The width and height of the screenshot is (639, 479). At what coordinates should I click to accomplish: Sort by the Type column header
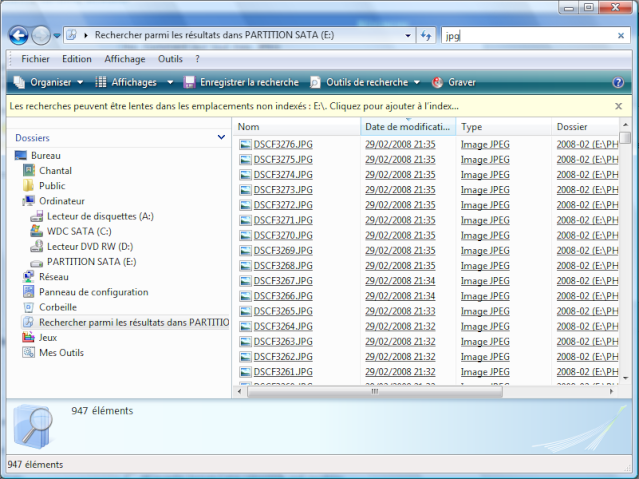504,127
